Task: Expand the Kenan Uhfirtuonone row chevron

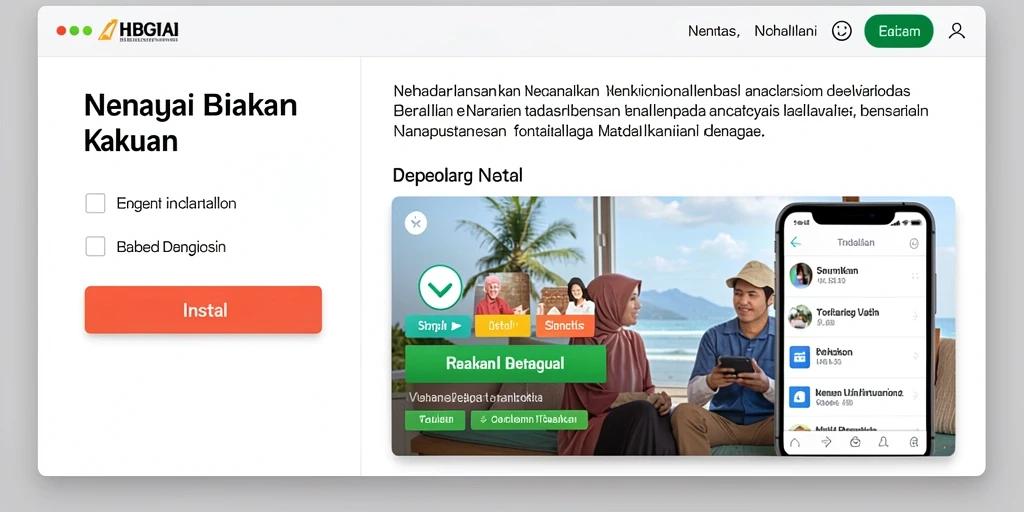Action: coord(915,396)
